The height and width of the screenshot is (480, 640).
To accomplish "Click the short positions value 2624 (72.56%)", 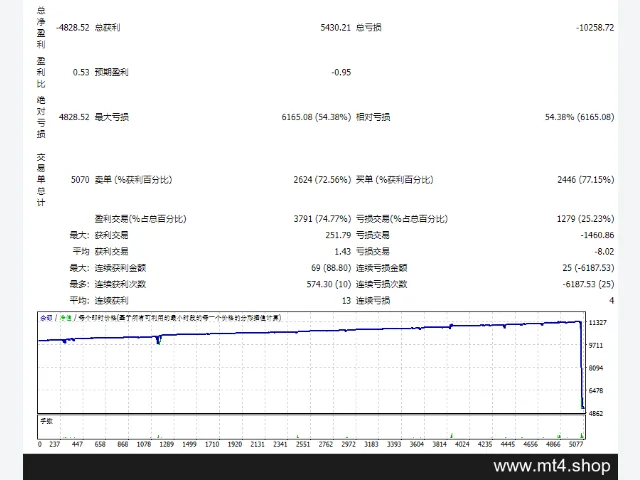I will point(322,180).
